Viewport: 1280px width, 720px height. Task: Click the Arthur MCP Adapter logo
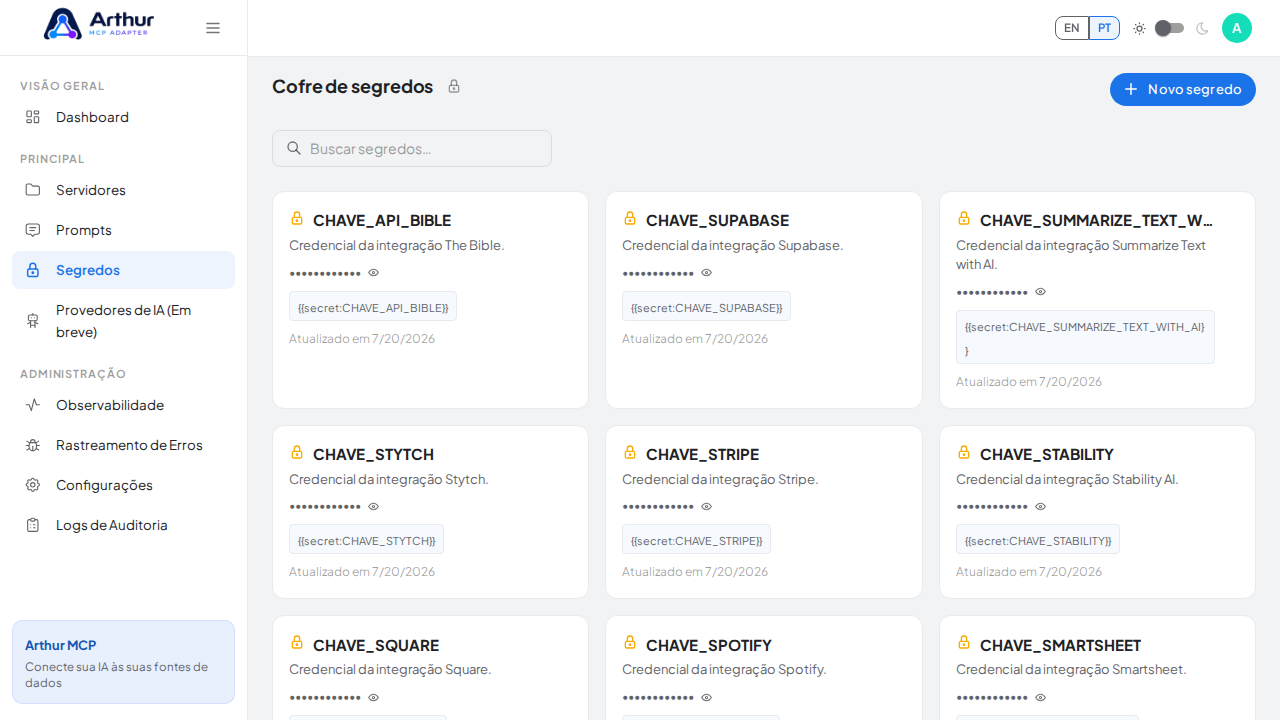99,23
